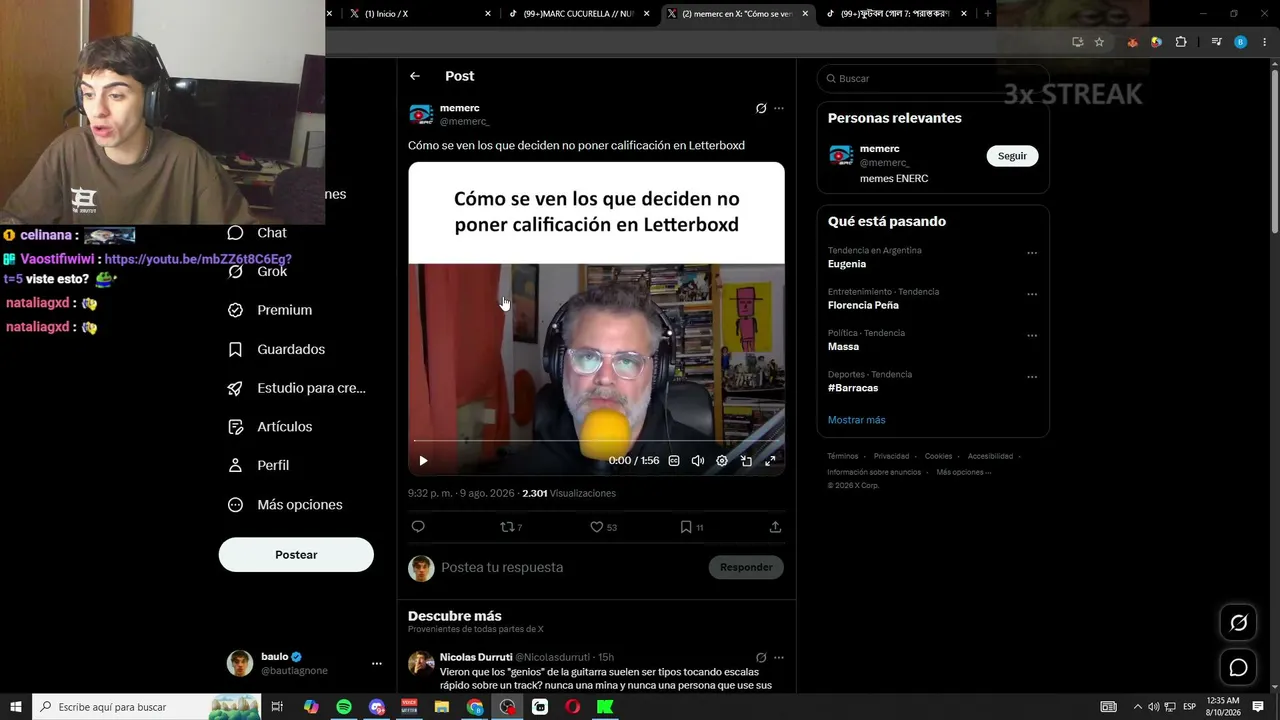Click 'Mostrar más' in trends panel
Image resolution: width=1280 pixels, height=720 pixels.
click(x=856, y=420)
